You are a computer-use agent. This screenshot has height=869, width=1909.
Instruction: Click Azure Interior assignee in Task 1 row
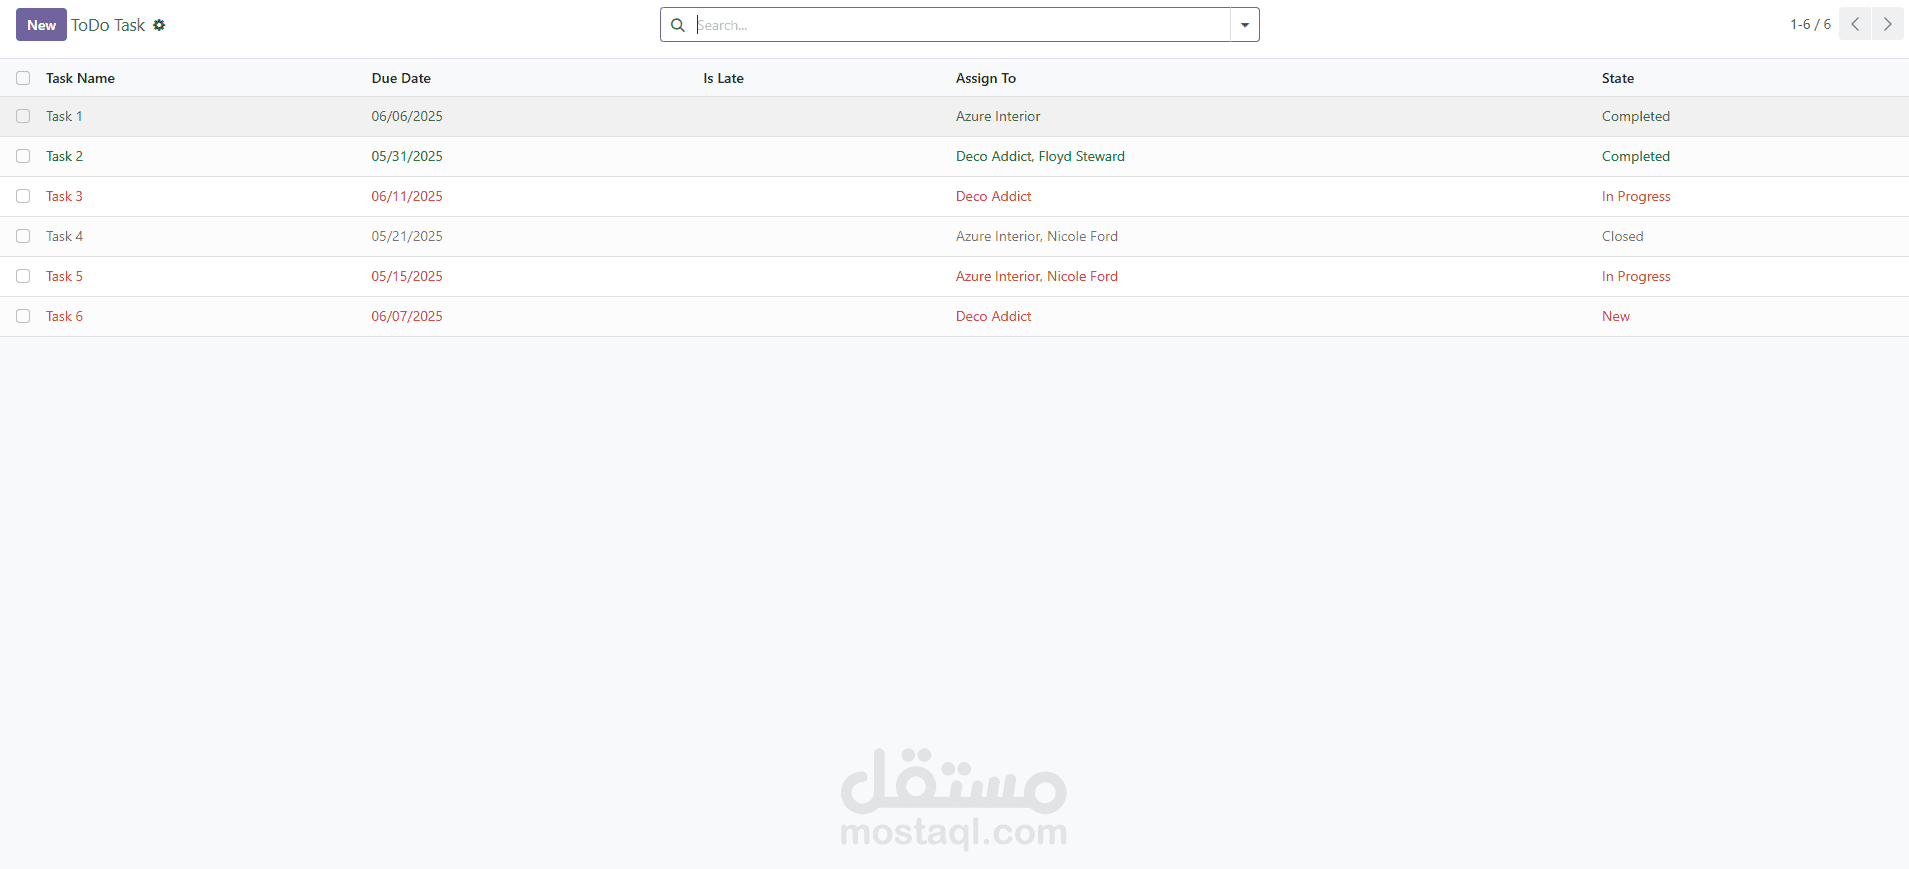[998, 116]
